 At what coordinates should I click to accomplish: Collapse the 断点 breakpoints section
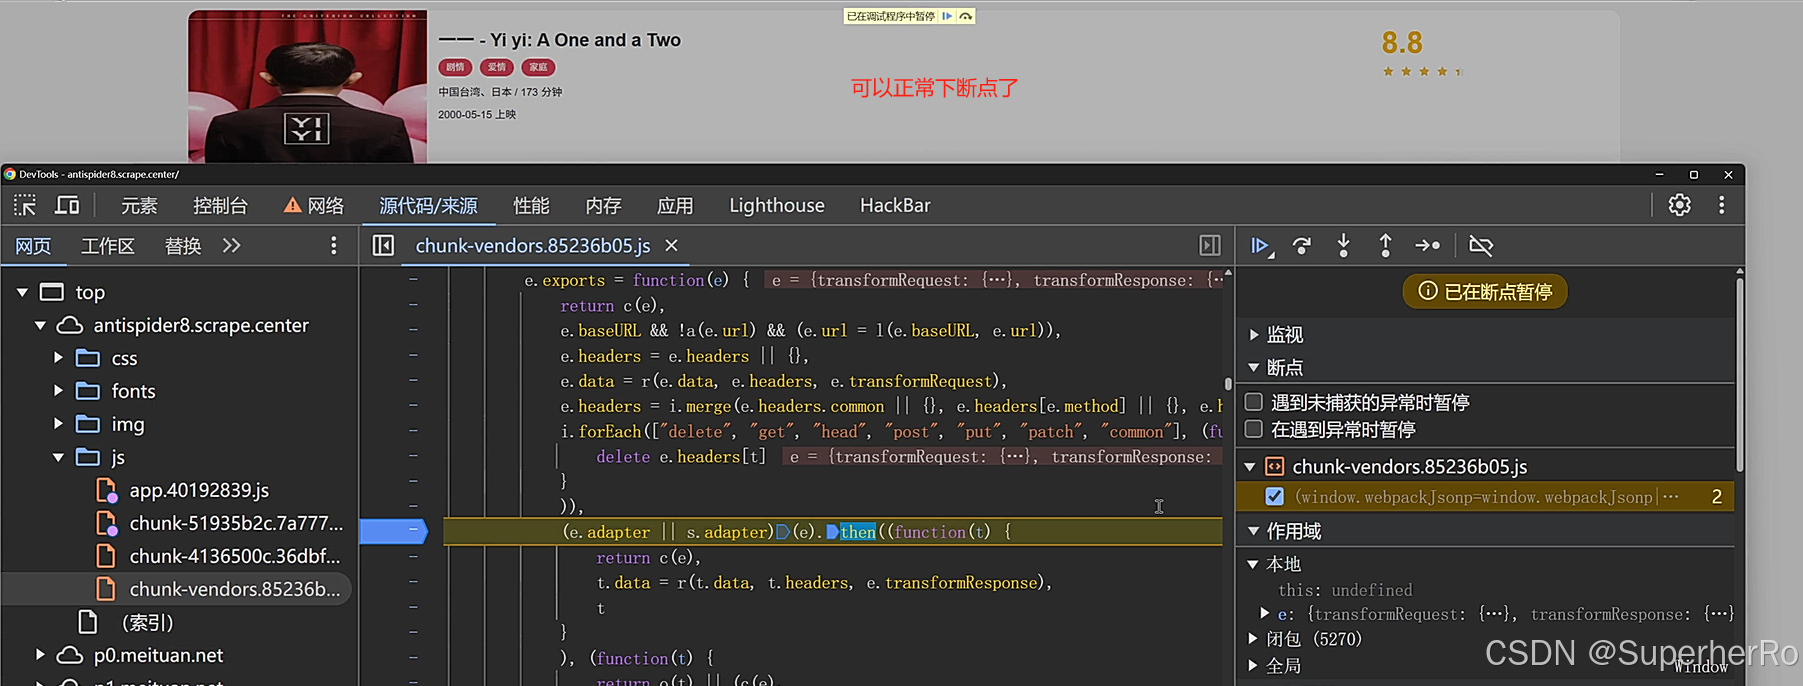pyautogui.click(x=1254, y=368)
